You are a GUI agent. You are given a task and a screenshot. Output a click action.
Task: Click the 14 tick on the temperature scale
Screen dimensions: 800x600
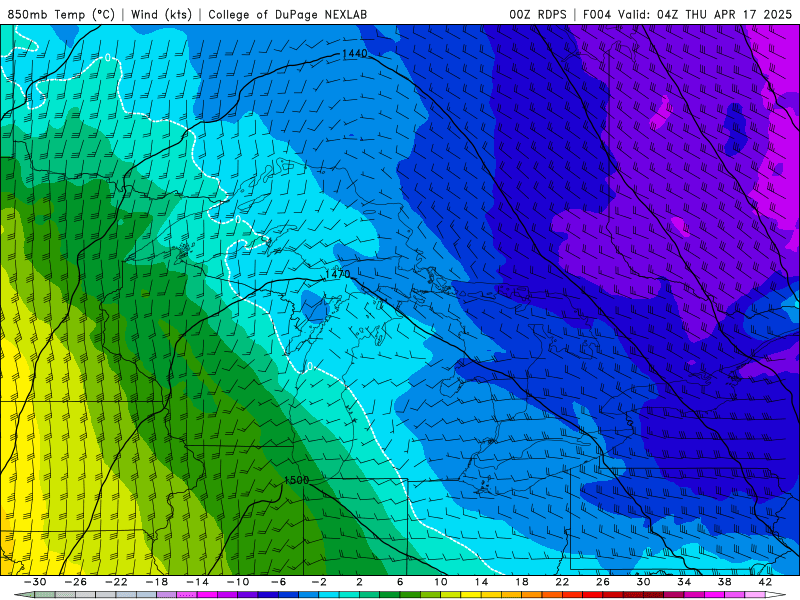coord(481,582)
